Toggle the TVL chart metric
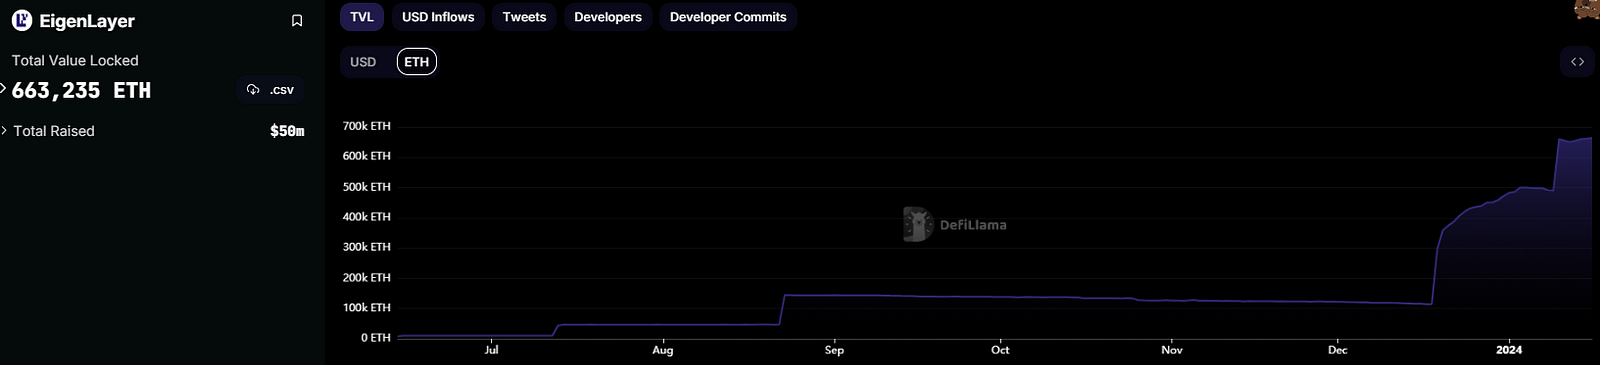 click(362, 17)
